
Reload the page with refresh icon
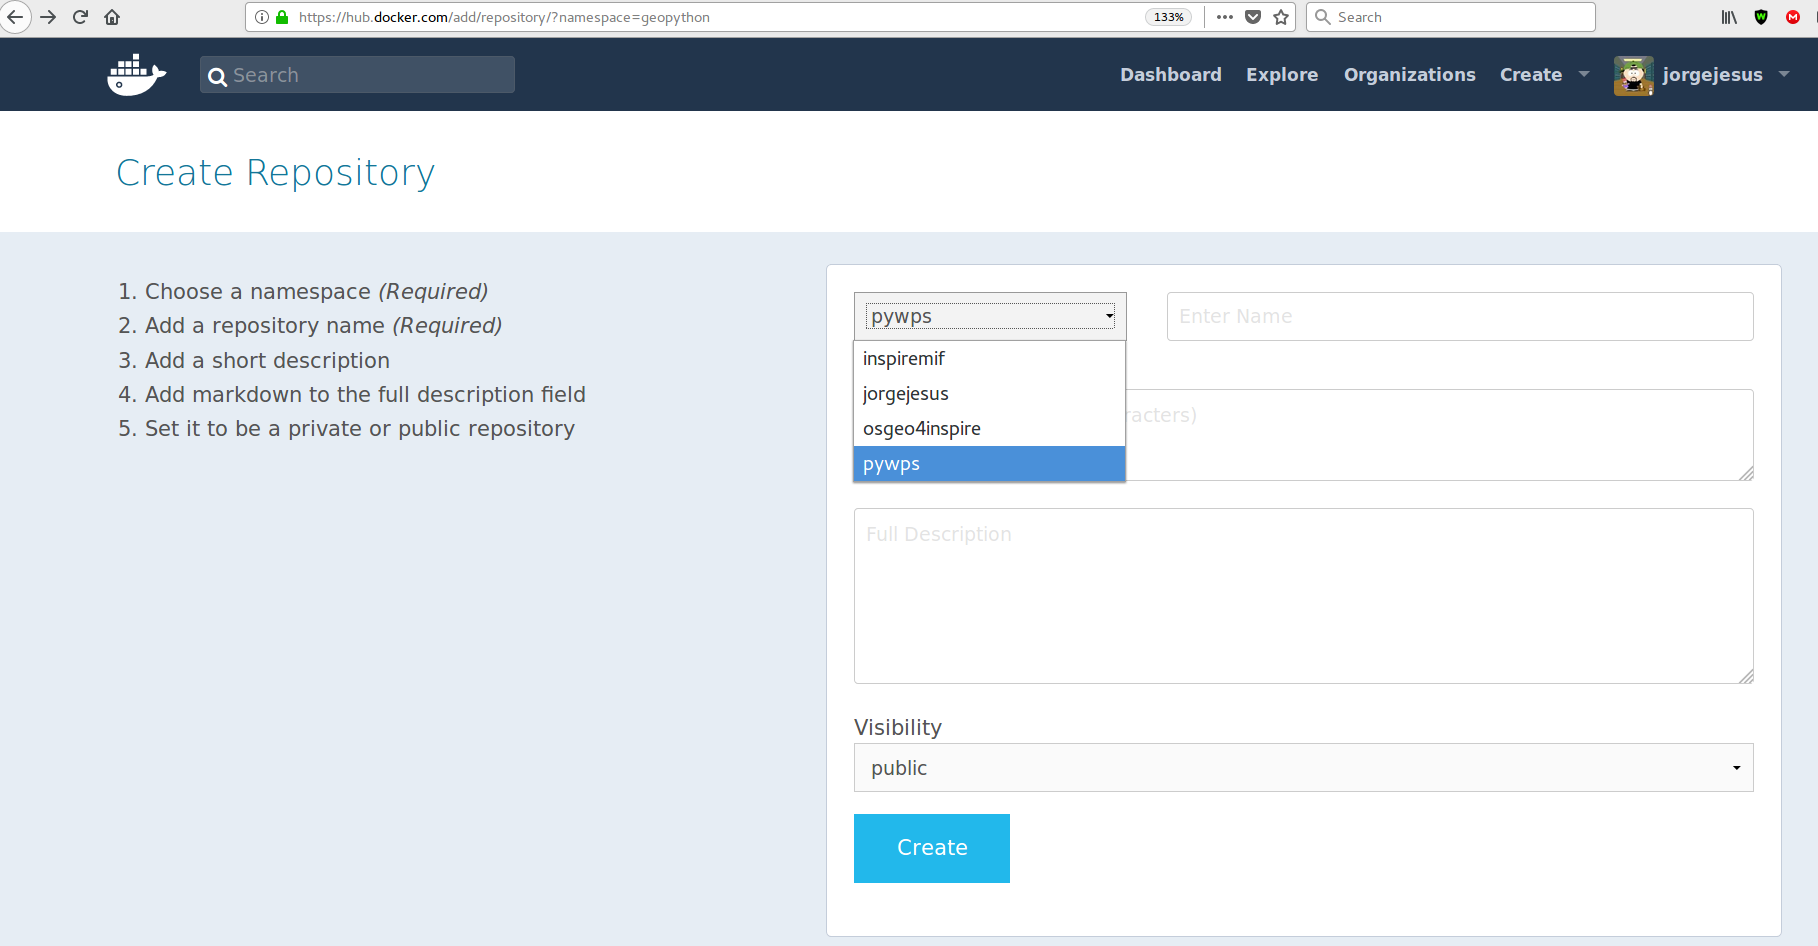pyautogui.click(x=81, y=17)
